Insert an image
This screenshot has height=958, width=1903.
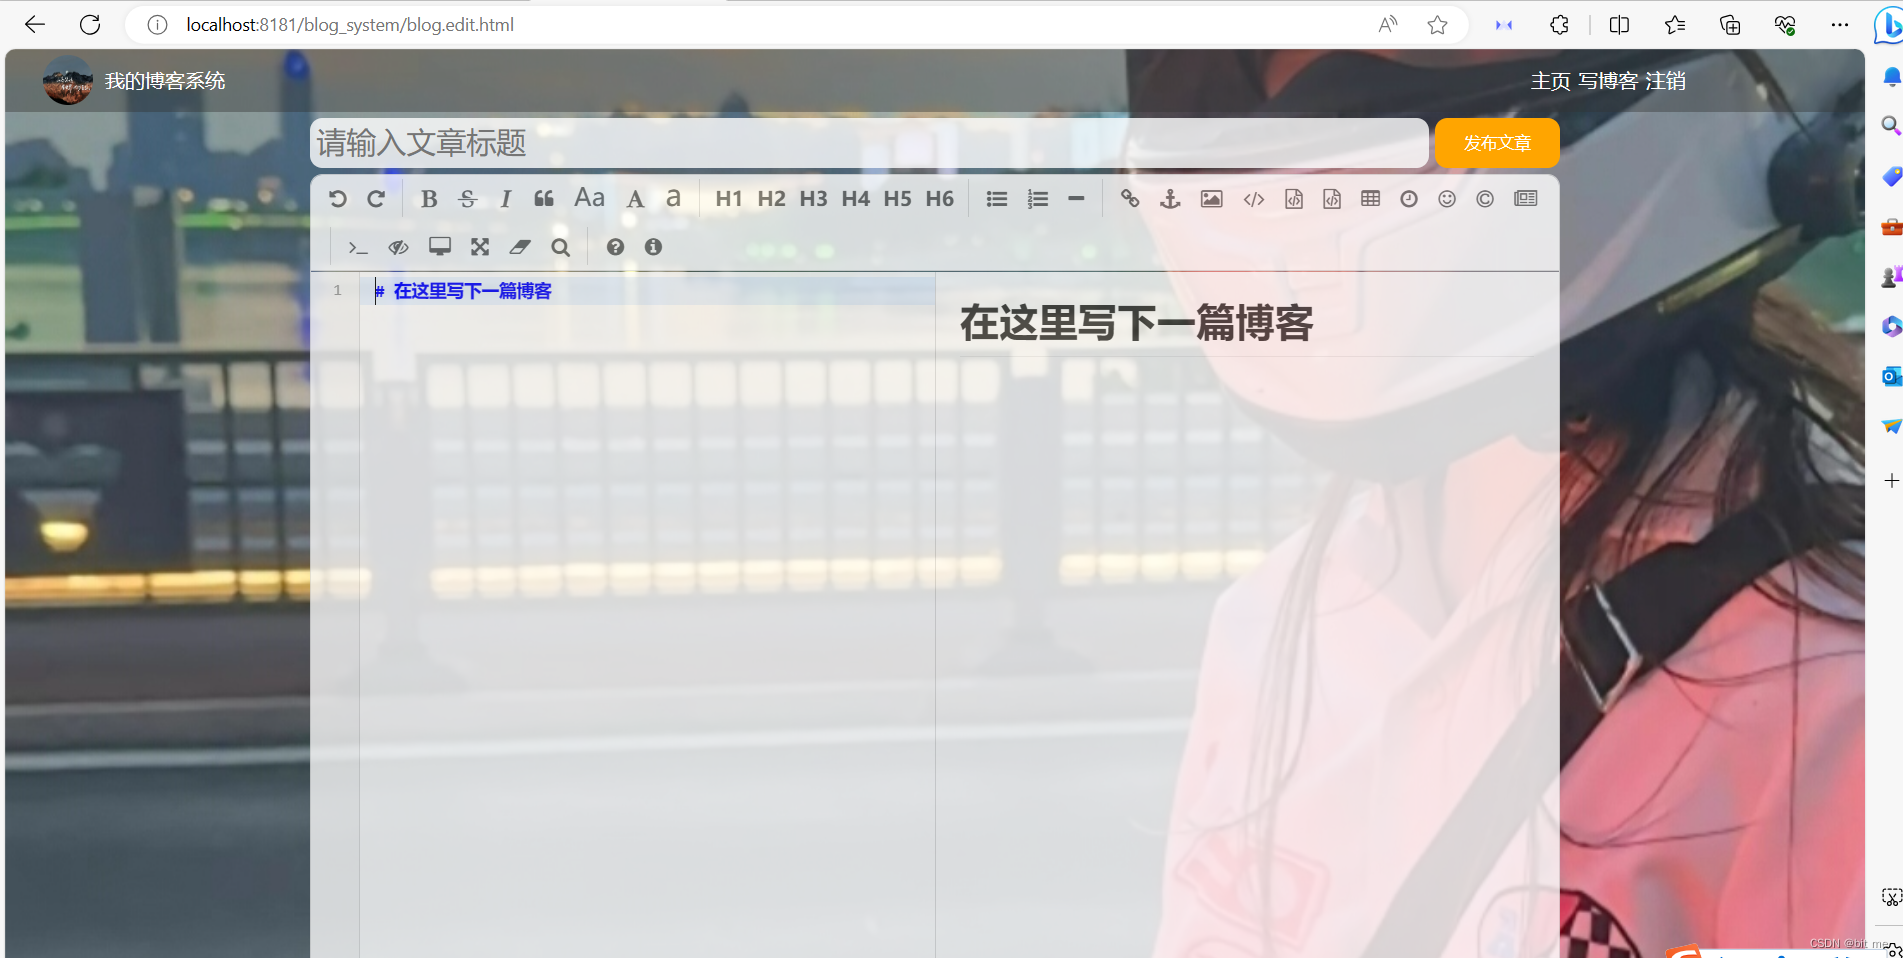(x=1212, y=199)
